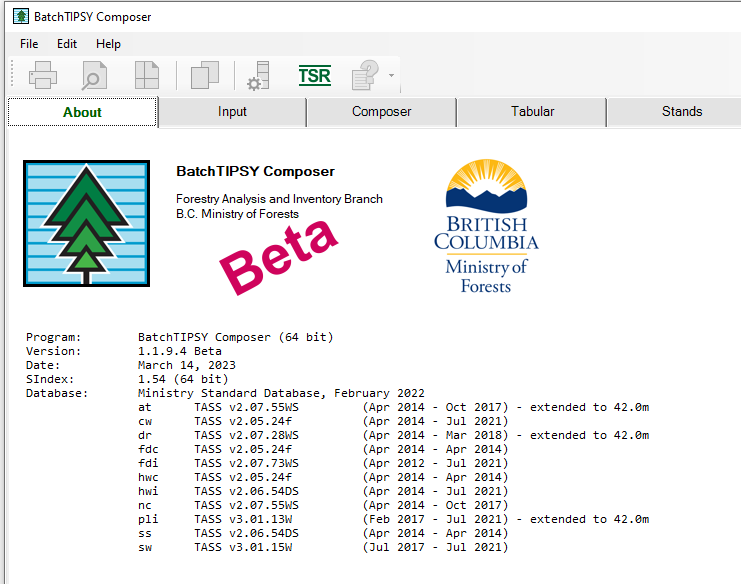Click SIndex value '1.54 (64 bit)'
This screenshot has height=584, width=741.
183,379
